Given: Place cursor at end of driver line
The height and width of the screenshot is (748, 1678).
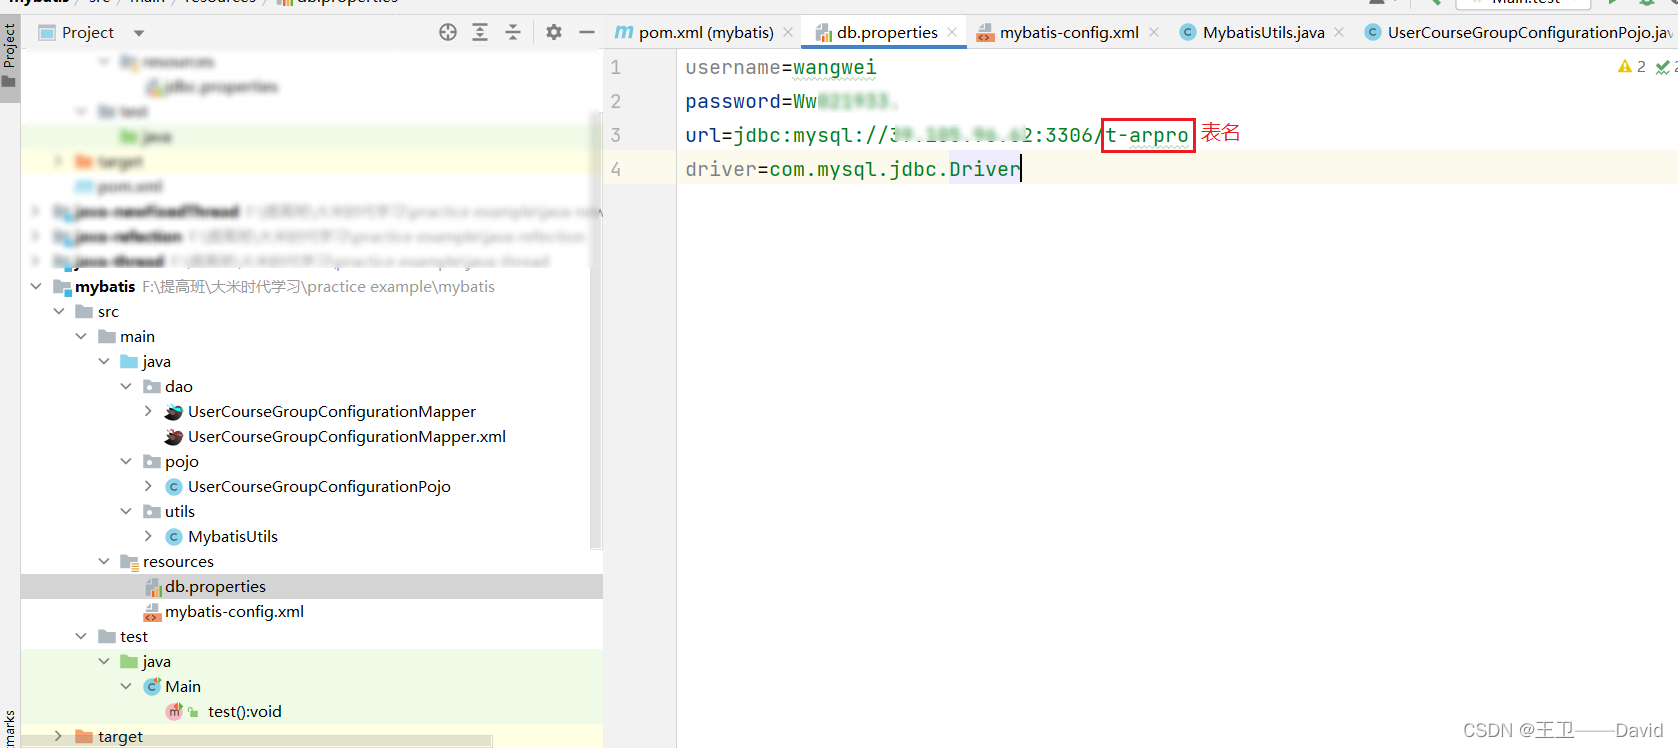Looking at the screenshot, I should [1021, 169].
